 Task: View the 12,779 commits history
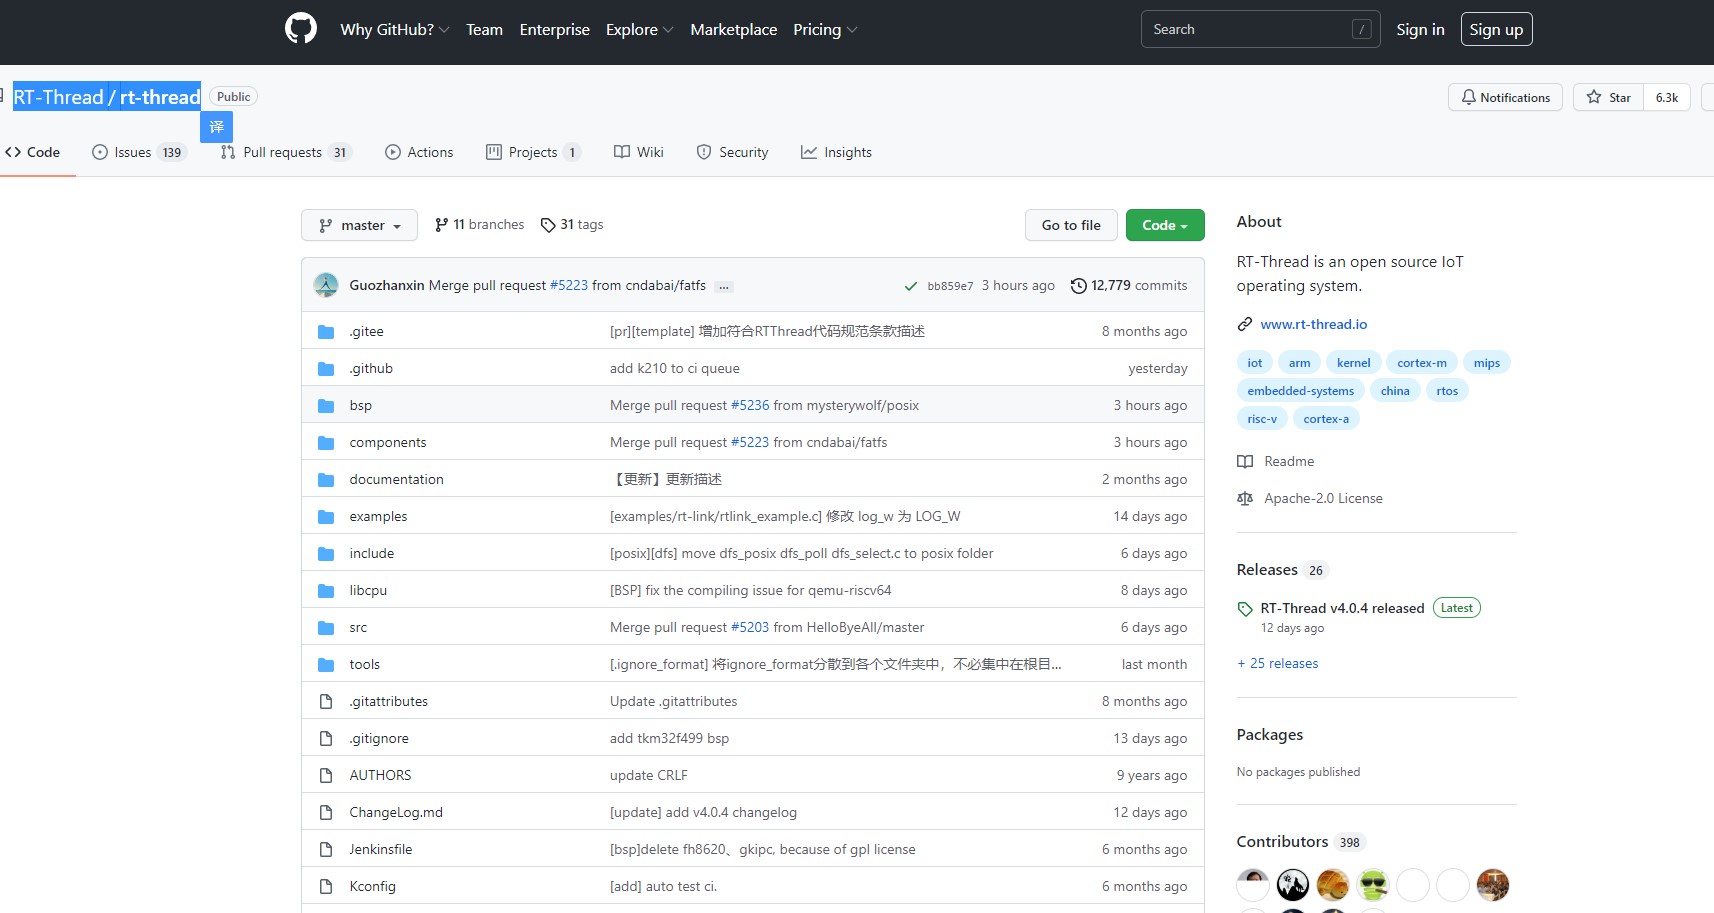[1129, 286]
